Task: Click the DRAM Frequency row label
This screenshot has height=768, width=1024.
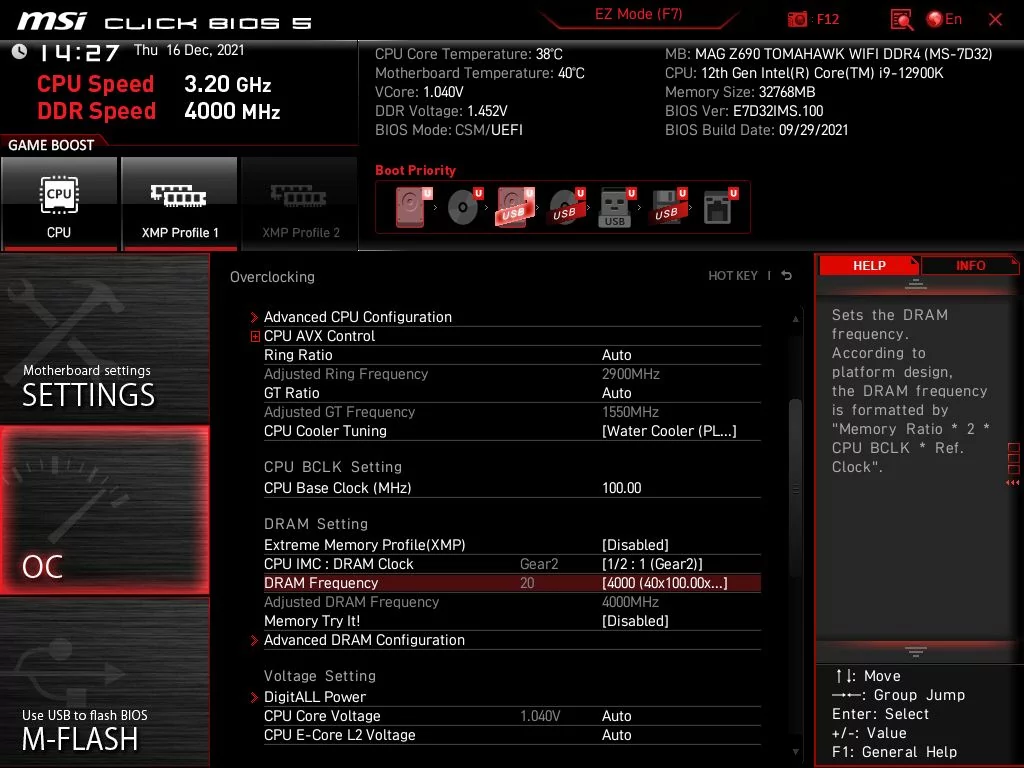Action: [x=321, y=583]
